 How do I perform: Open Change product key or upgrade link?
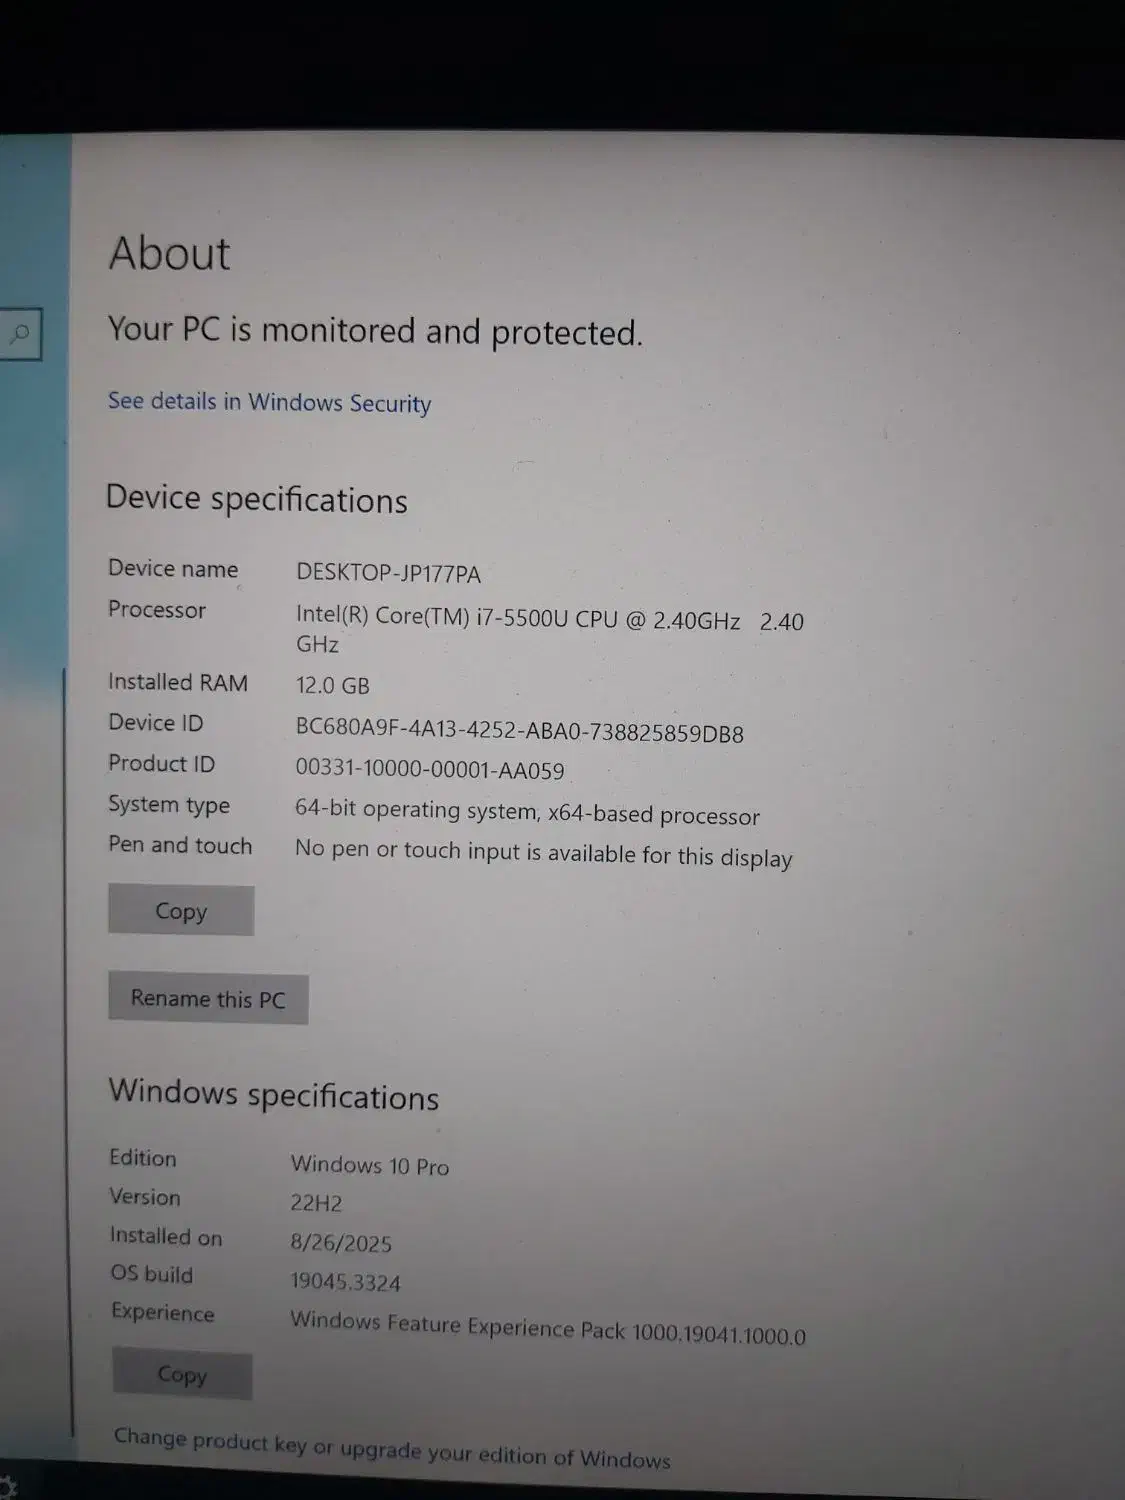pos(392,1449)
